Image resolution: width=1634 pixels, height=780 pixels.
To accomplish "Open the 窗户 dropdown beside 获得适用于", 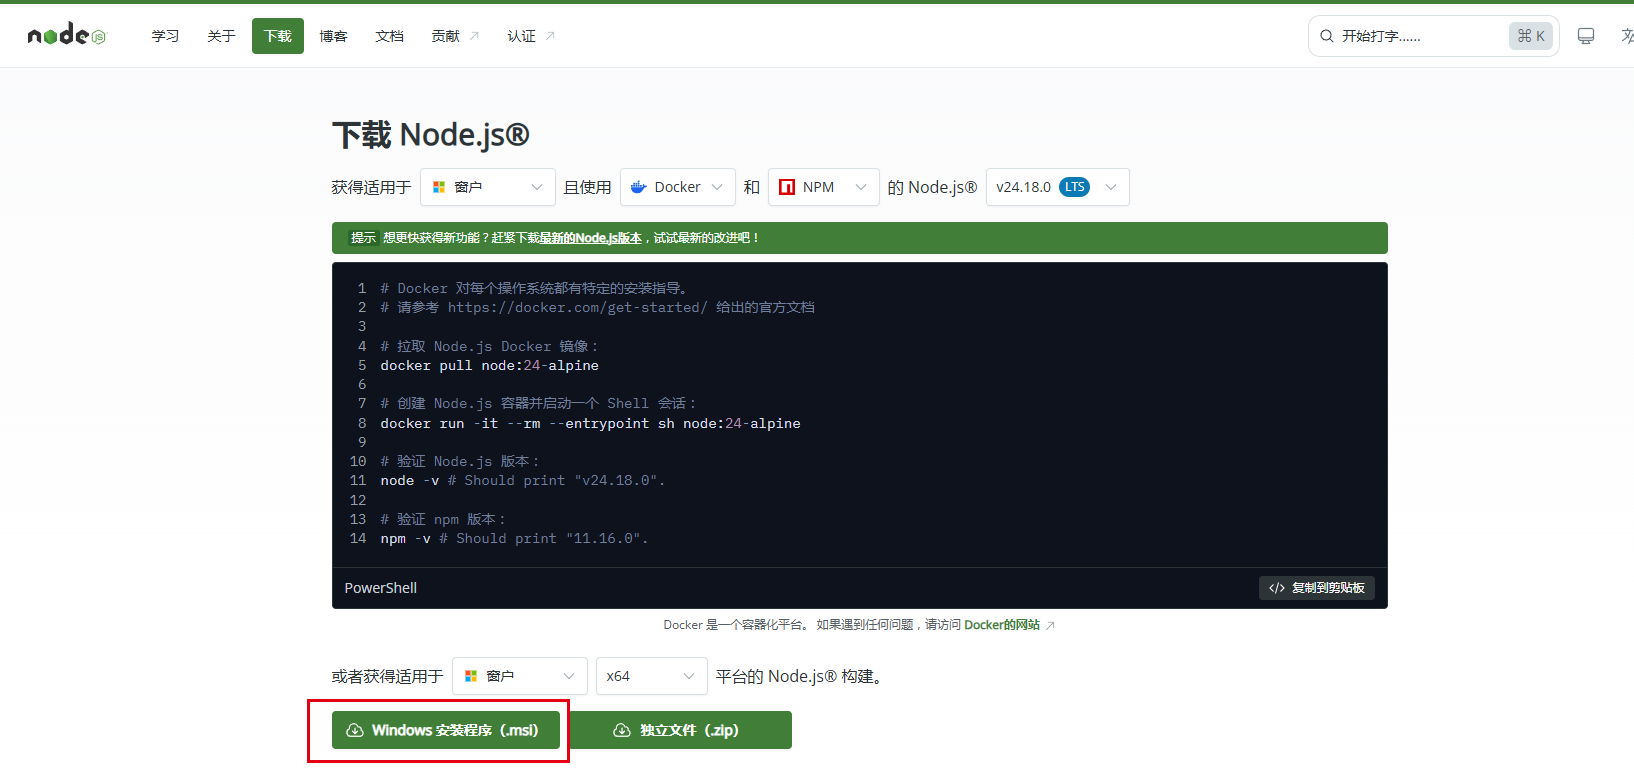I will pyautogui.click(x=488, y=187).
